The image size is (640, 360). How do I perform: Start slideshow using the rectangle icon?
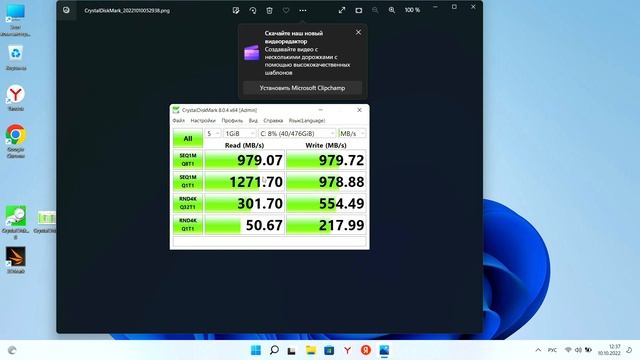click(x=358, y=10)
